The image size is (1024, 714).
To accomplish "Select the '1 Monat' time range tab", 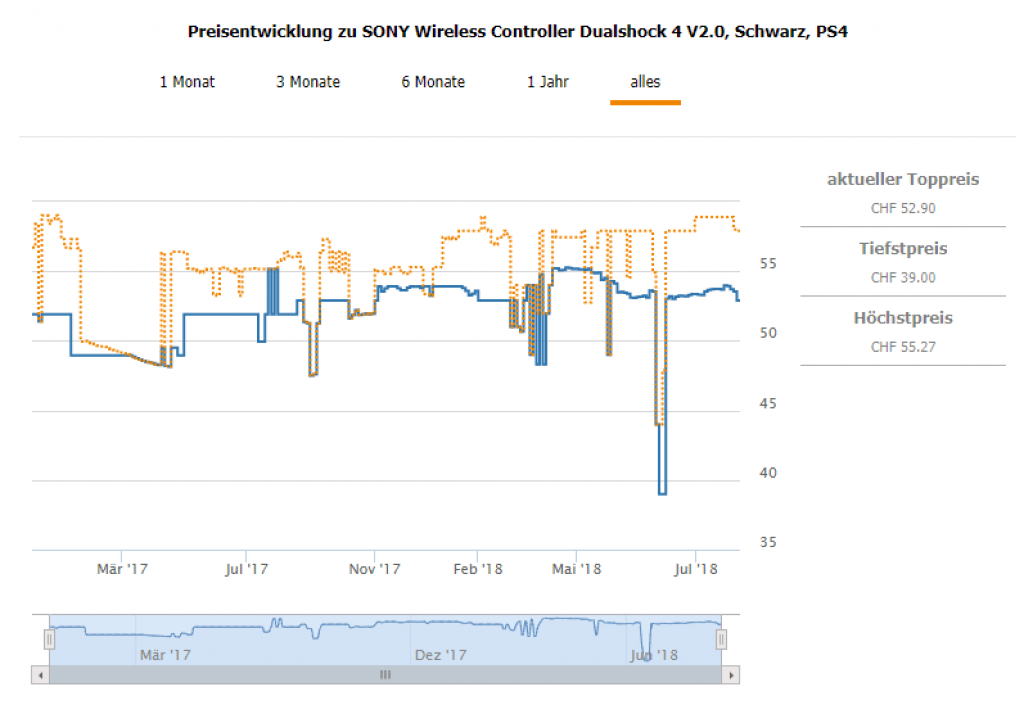I will (187, 82).
